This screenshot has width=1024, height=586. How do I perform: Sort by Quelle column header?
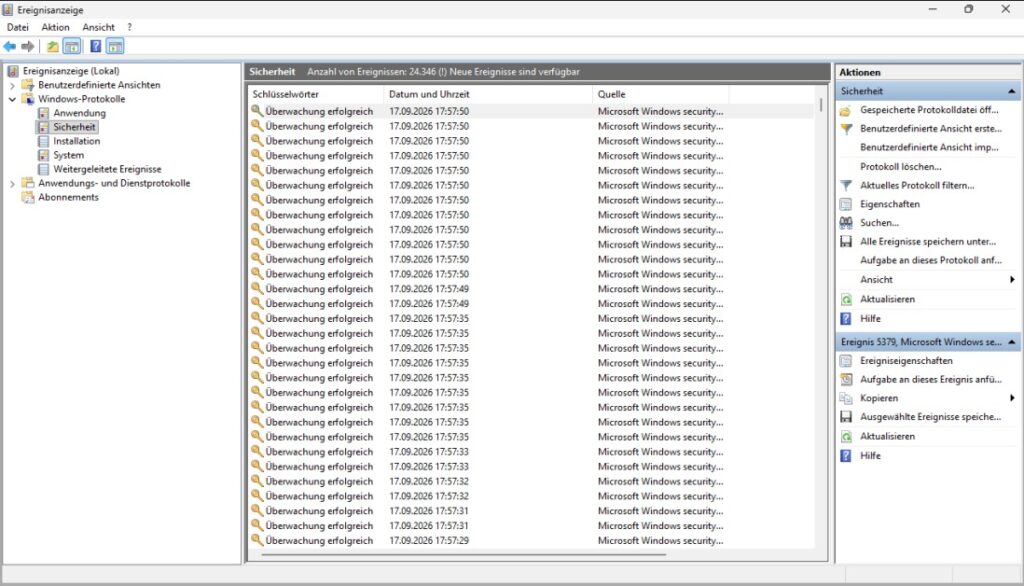(x=660, y=94)
